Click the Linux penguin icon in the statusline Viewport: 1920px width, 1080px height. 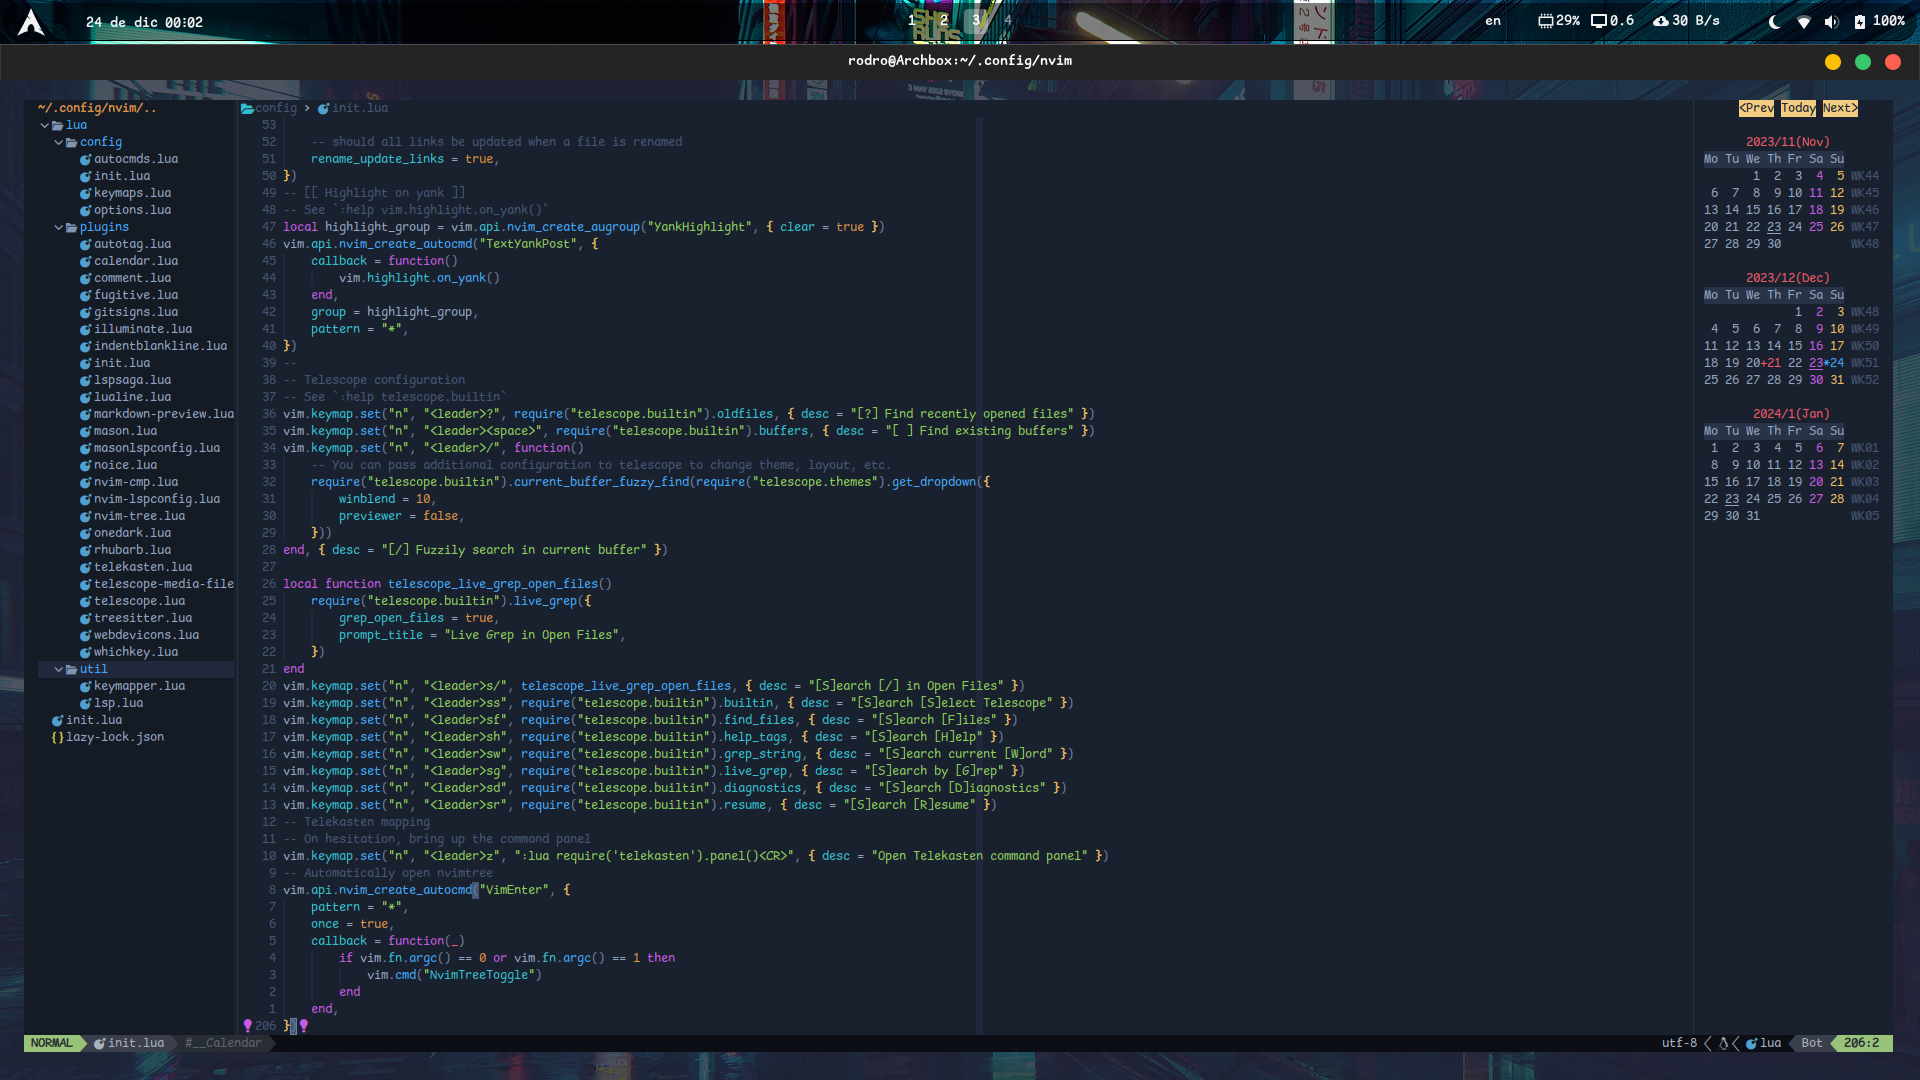coord(1723,1043)
